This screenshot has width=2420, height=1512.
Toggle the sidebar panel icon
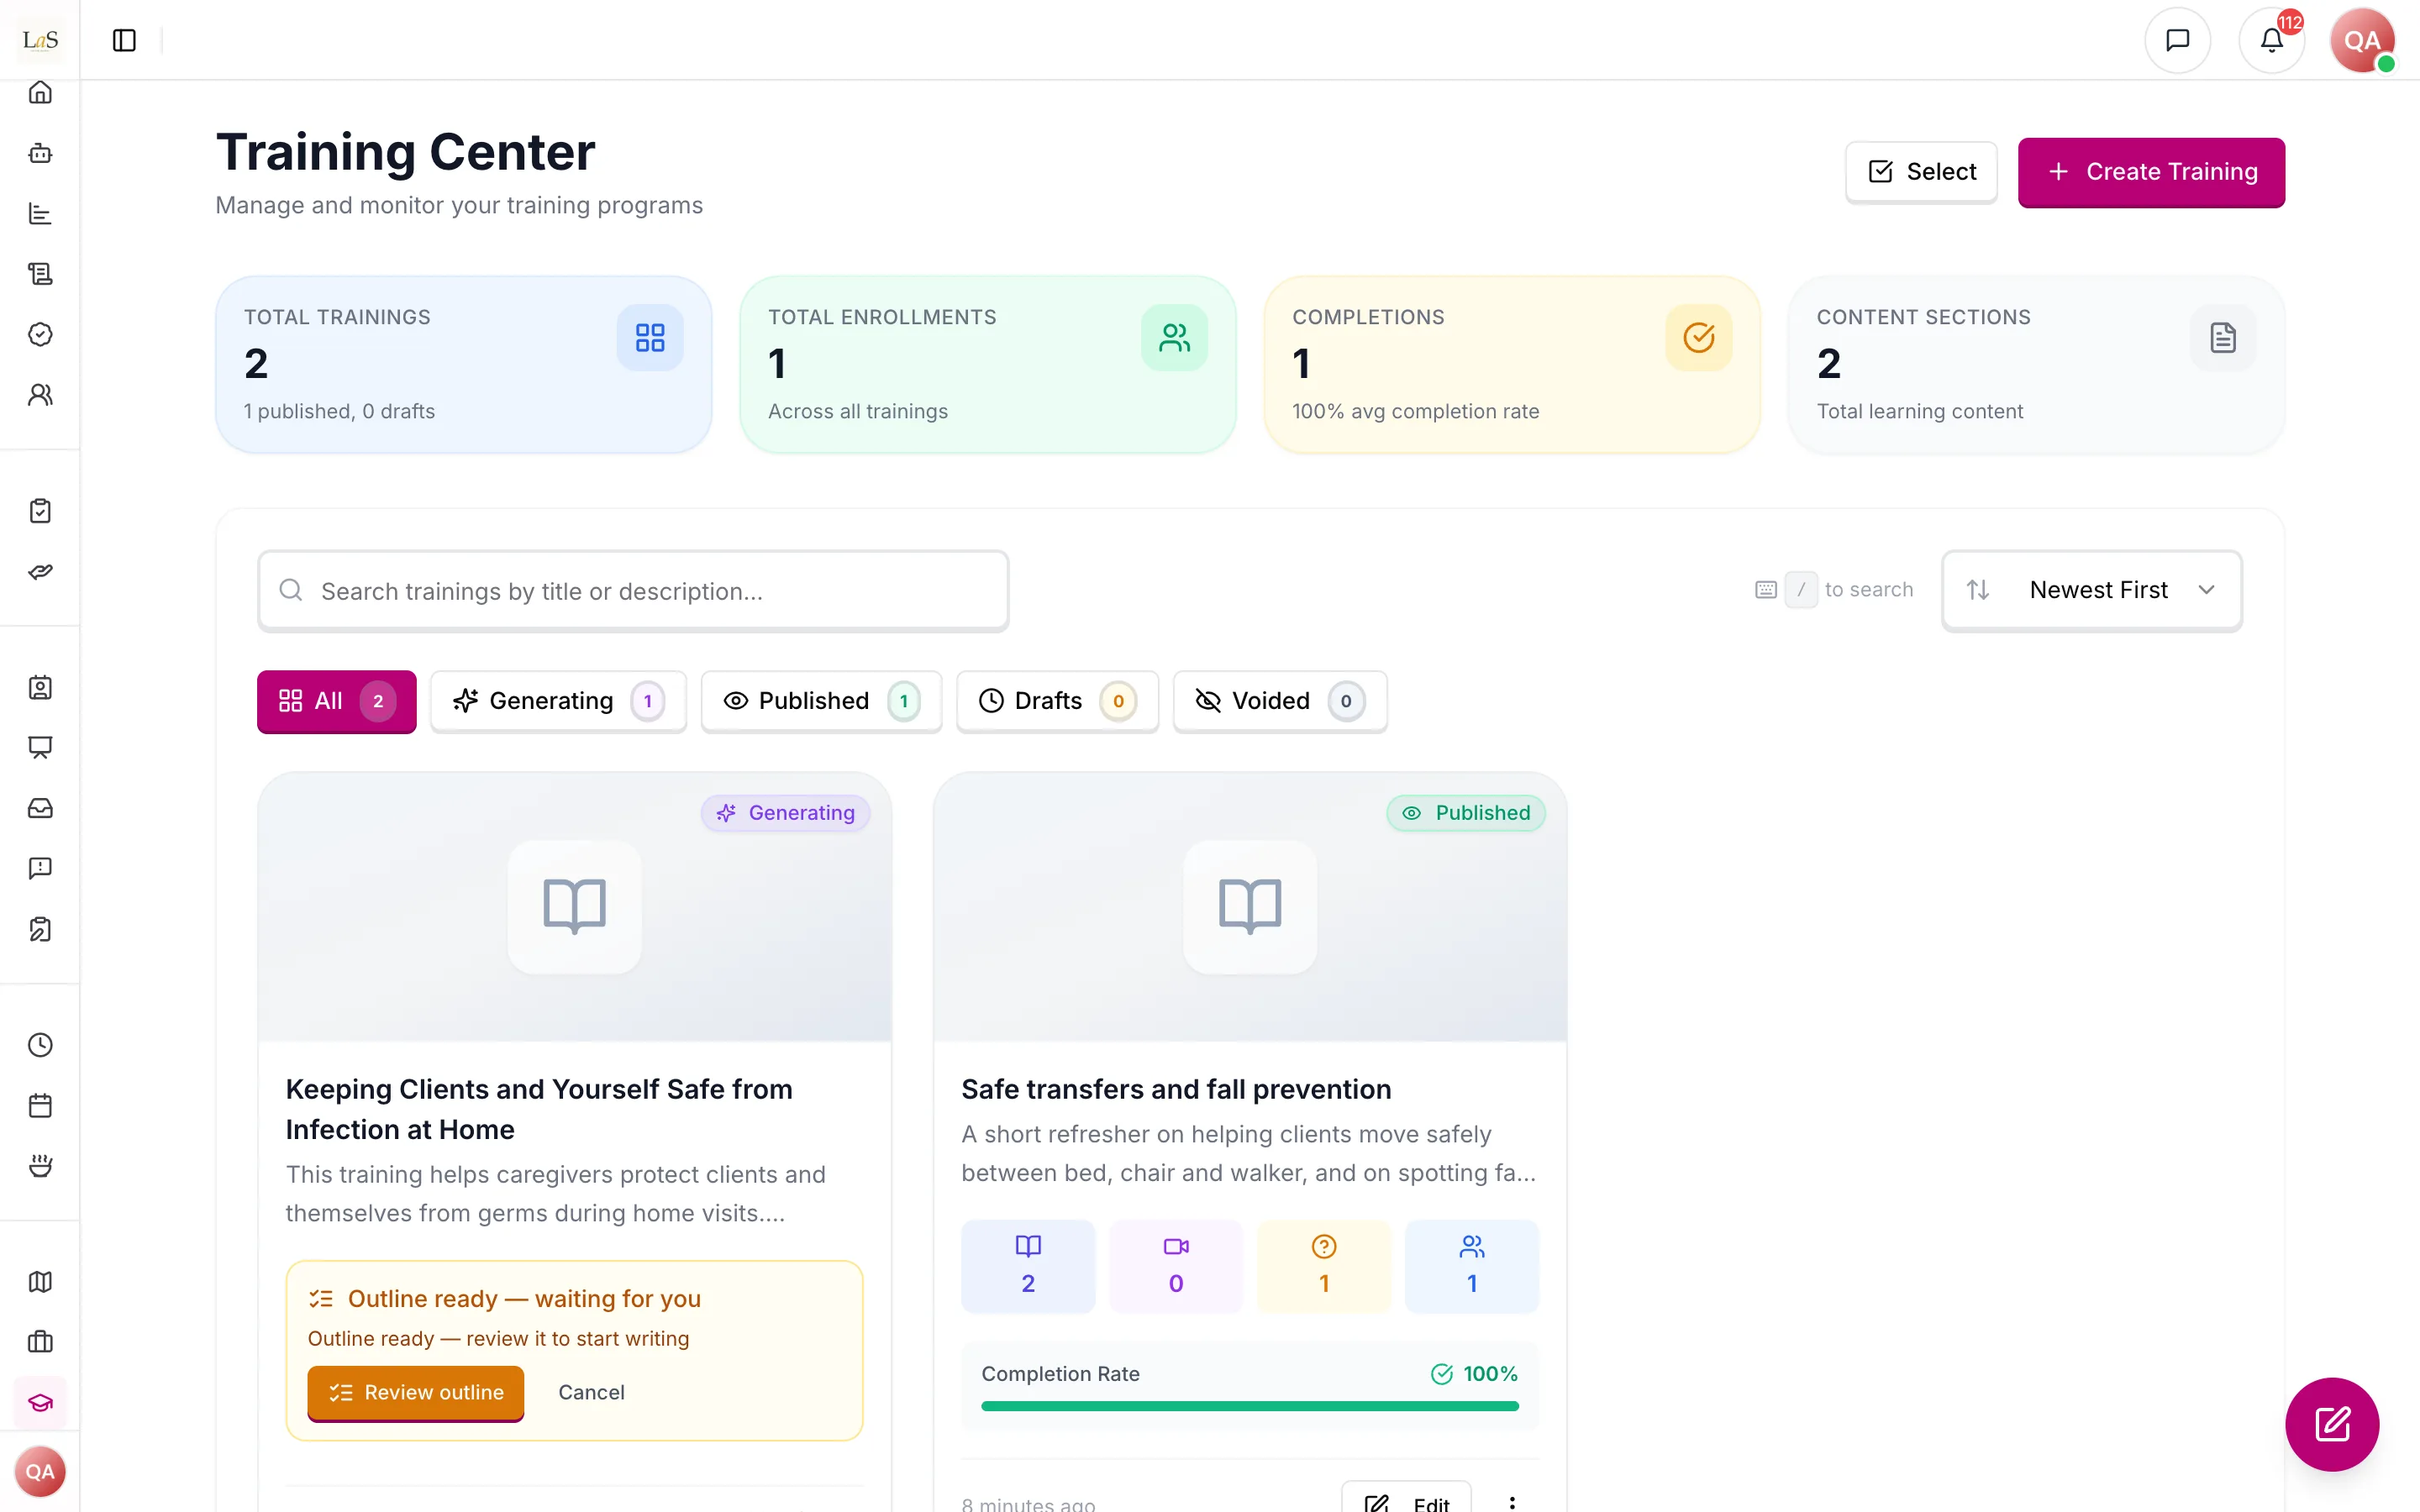coord(124,40)
